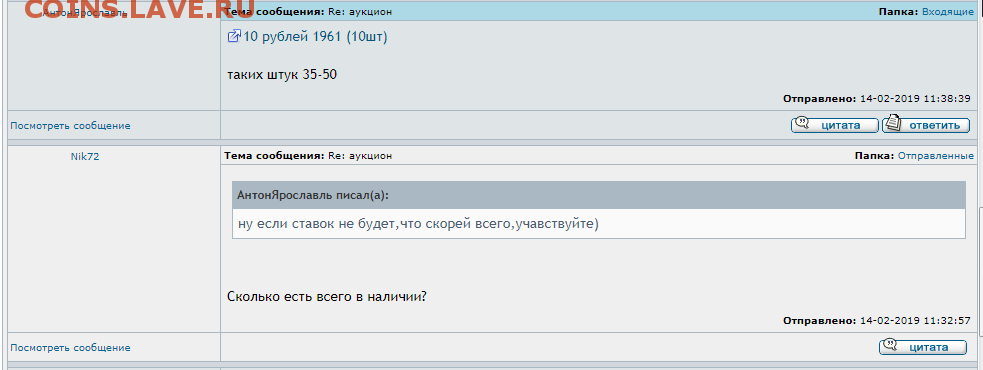Open Посмотреть сообщение for the 10 рублей message
This screenshot has width=983, height=370.
click(70, 125)
